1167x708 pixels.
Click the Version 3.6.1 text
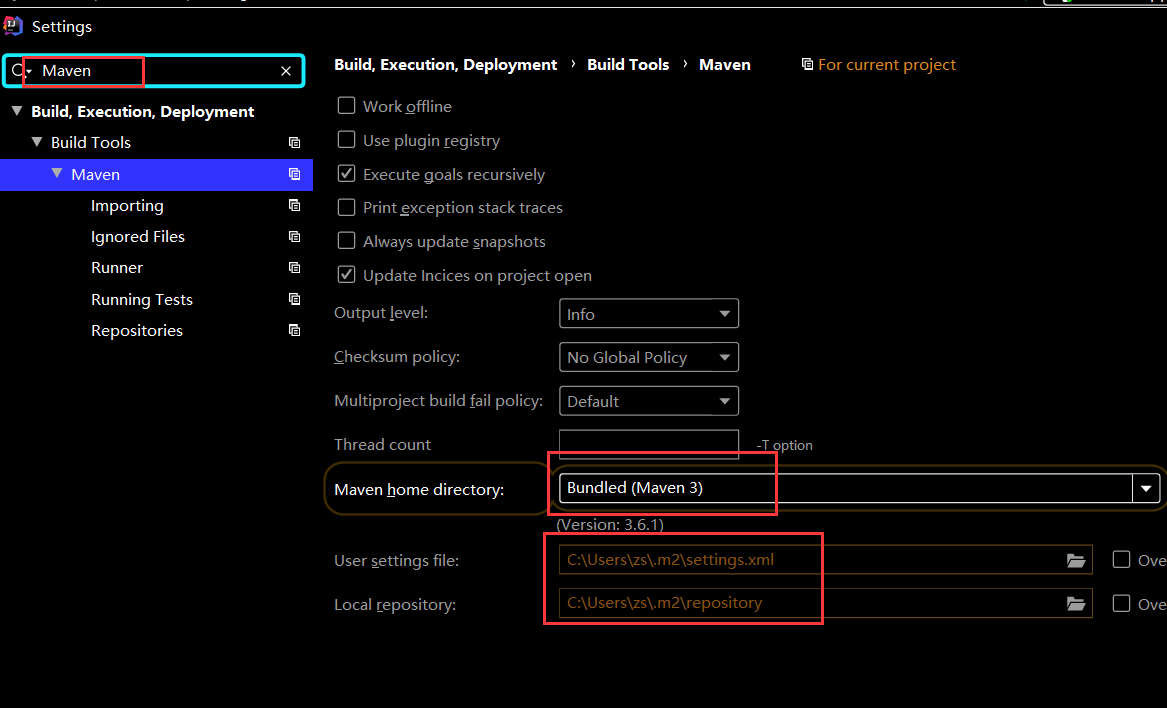[610, 525]
